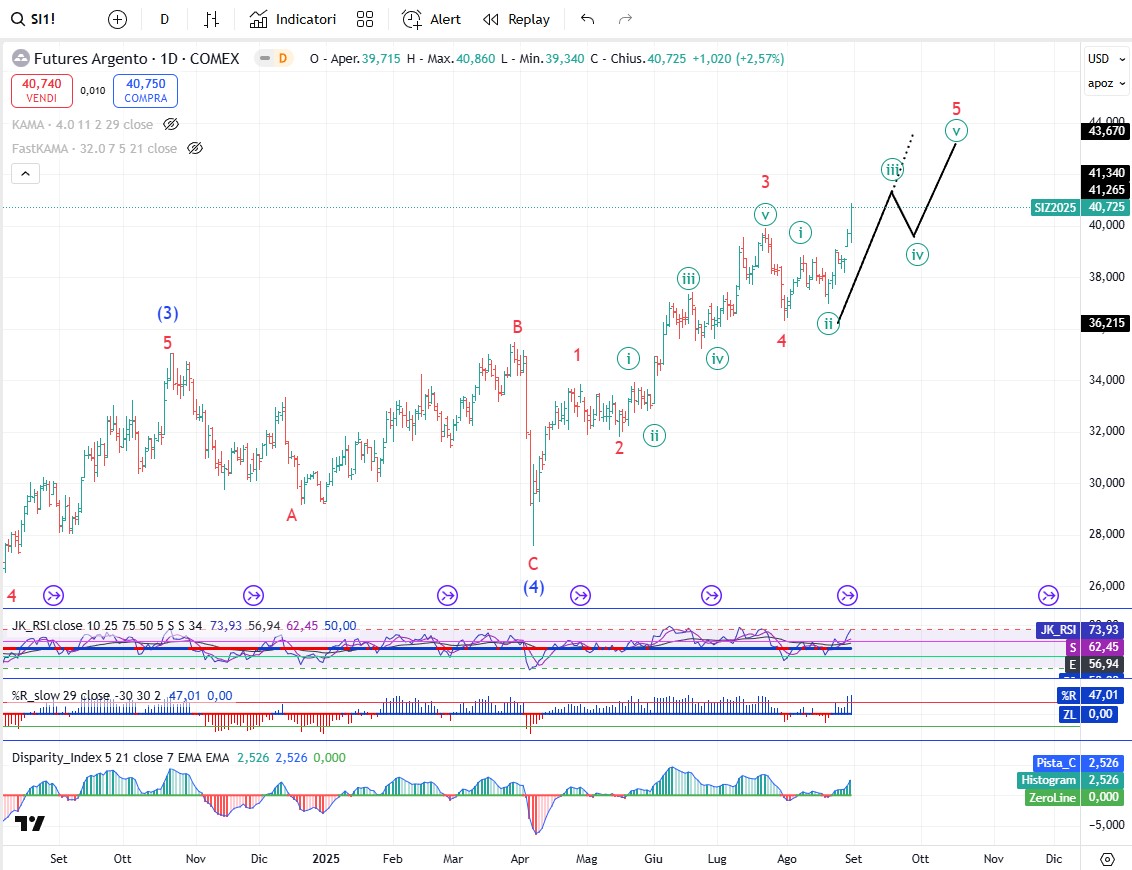Open the layout grid templates icon

point(365,19)
